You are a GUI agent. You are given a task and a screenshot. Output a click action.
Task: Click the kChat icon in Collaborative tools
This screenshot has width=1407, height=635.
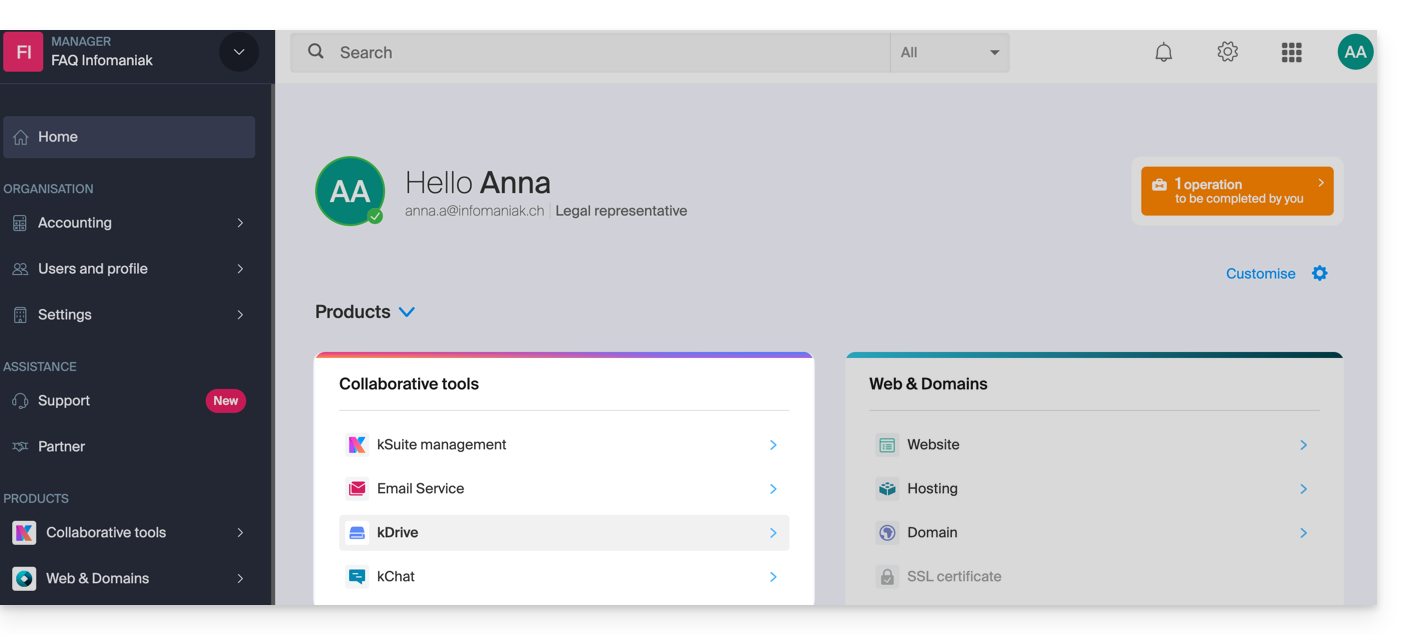click(357, 577)
